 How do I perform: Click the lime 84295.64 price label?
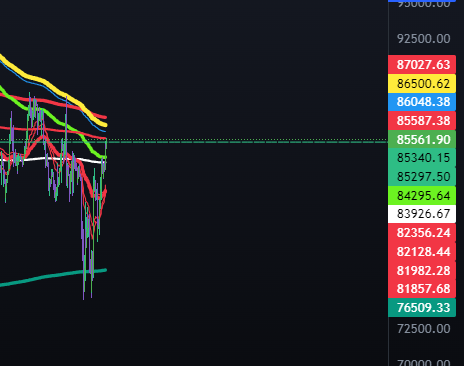422,195
